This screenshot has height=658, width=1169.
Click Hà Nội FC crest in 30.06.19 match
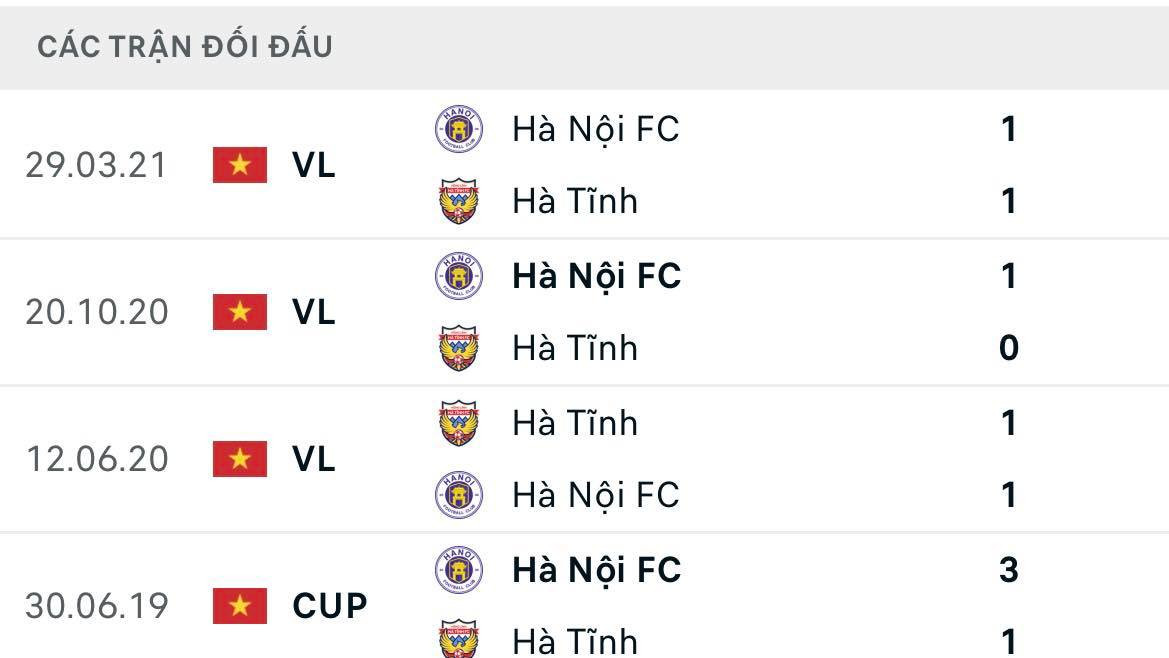(459, 570)
